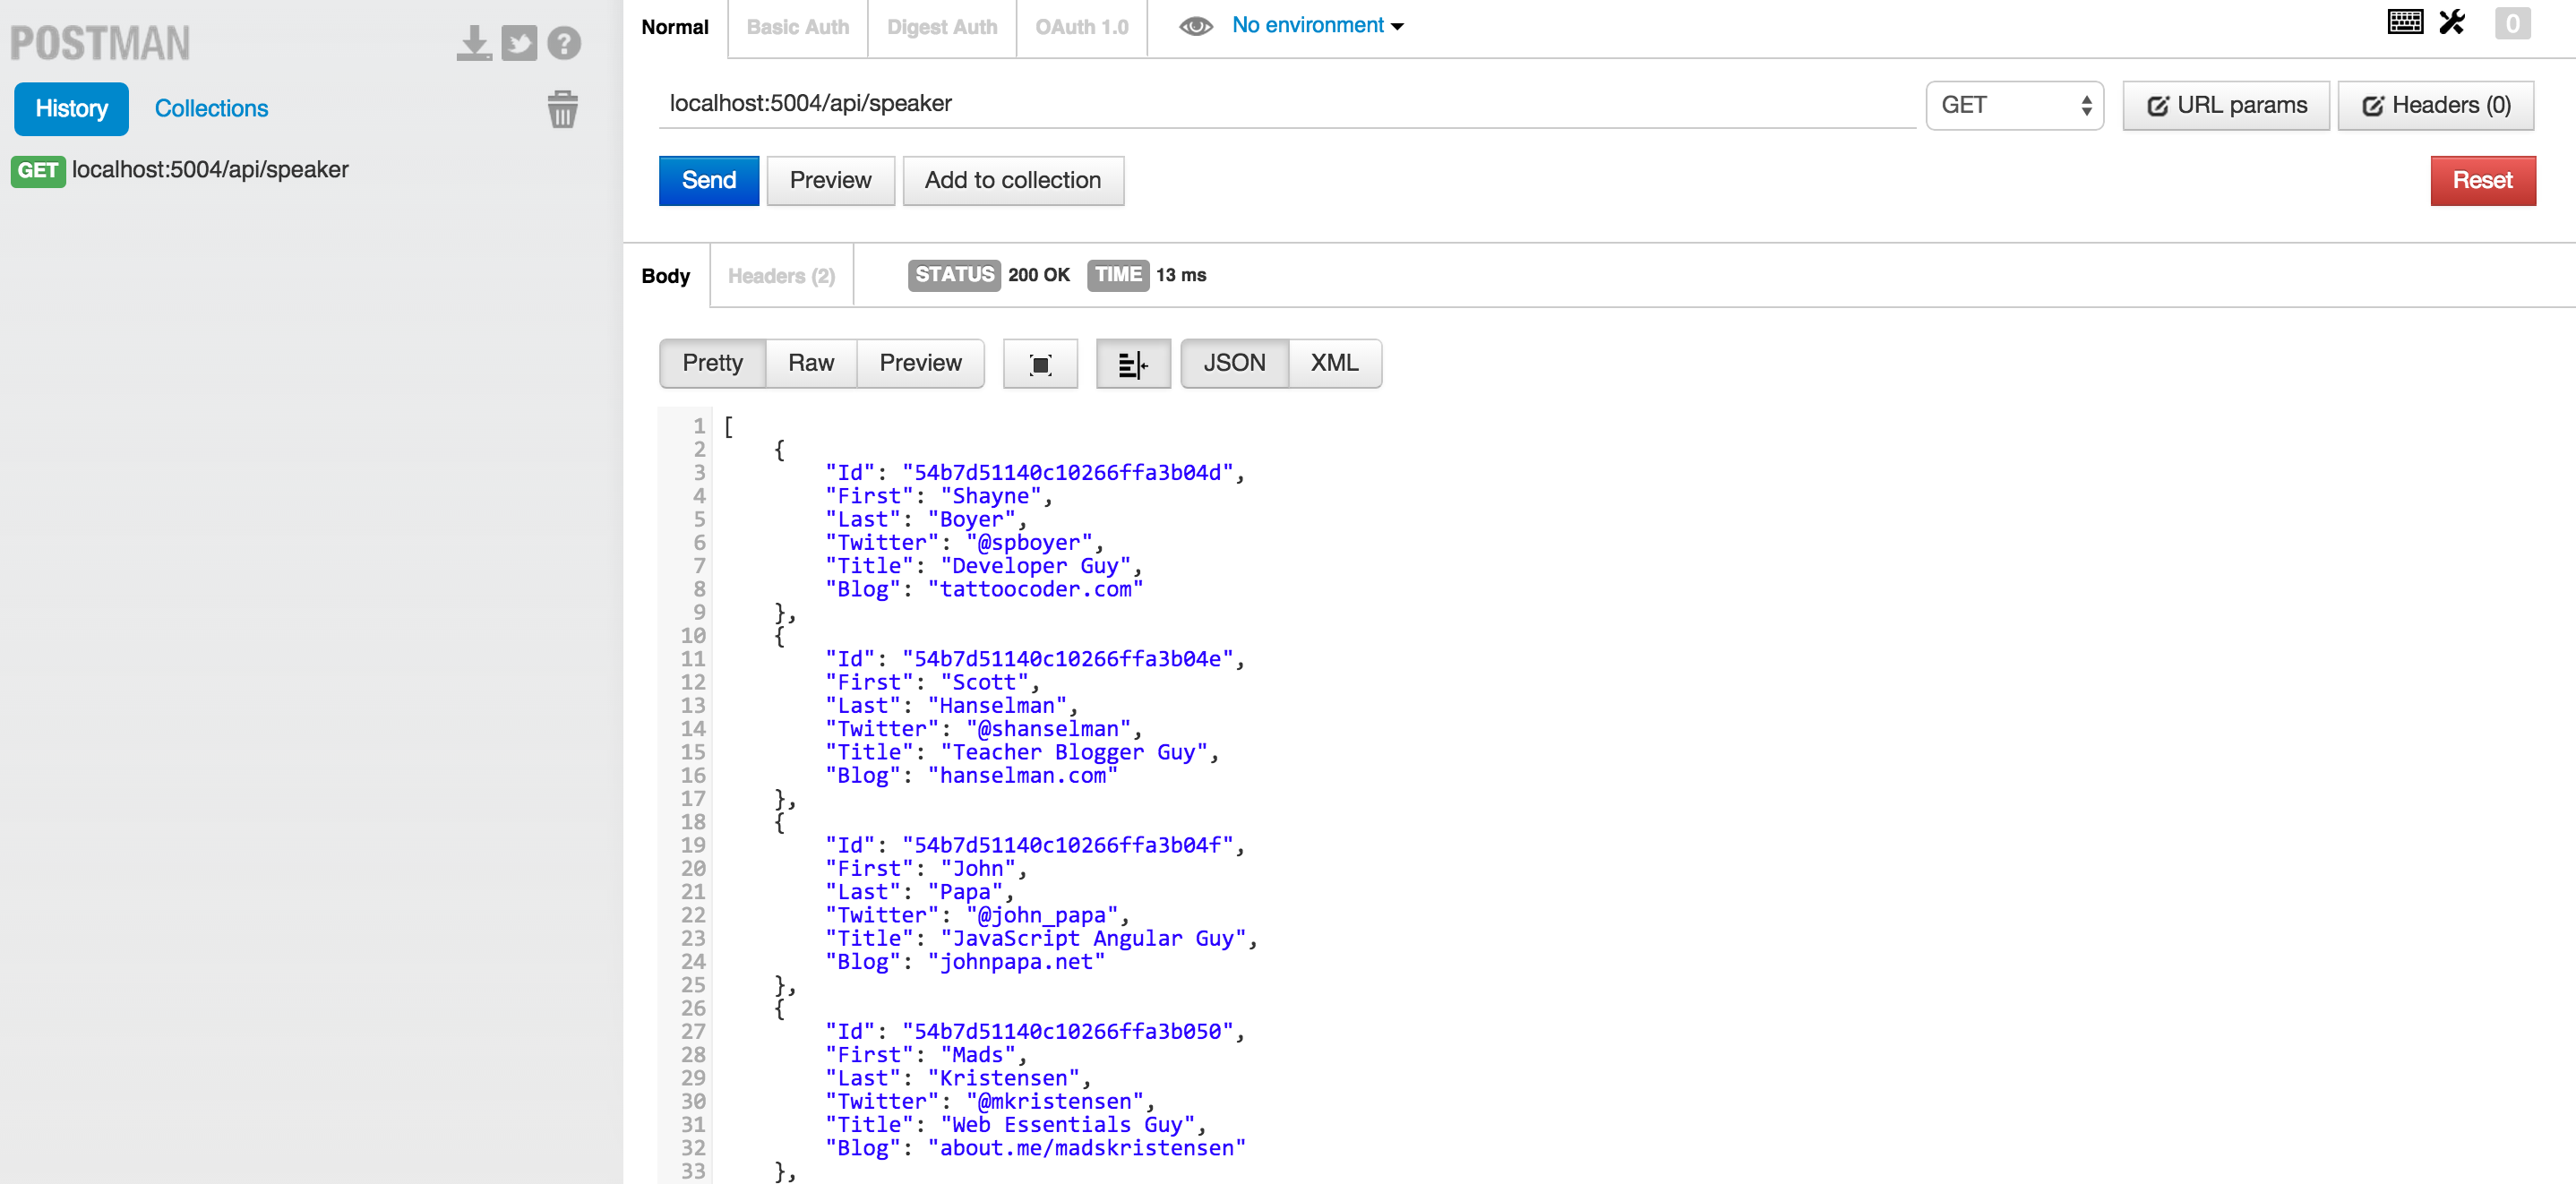The width and height of the screenshot is (2576, 1184).
Task: Open the Twitter icon link
Action: tap(519, 43)
